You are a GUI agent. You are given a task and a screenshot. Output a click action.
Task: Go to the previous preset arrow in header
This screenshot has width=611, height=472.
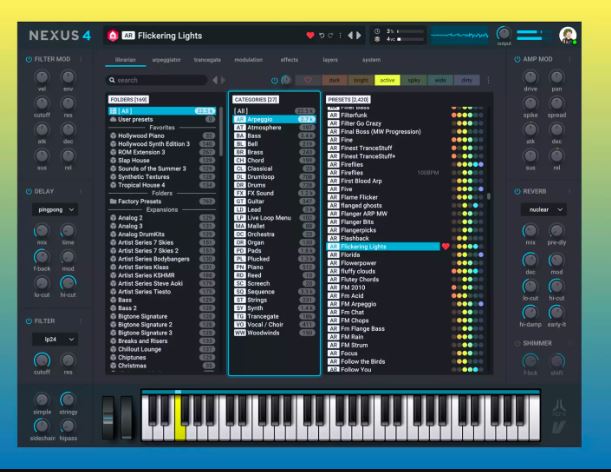tap(350, 35)
